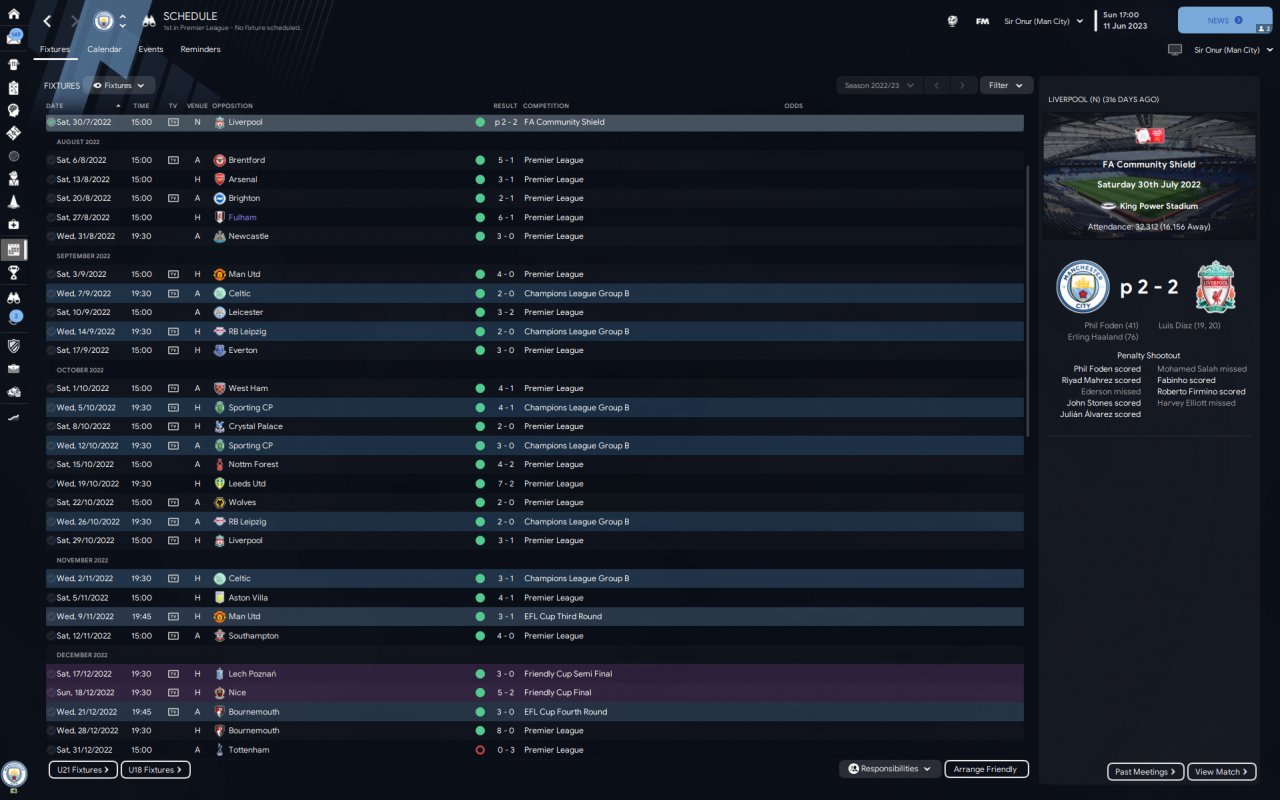
Task: Open the Squad shirt icon in sidebar
Action: click(x=14, y=63)
